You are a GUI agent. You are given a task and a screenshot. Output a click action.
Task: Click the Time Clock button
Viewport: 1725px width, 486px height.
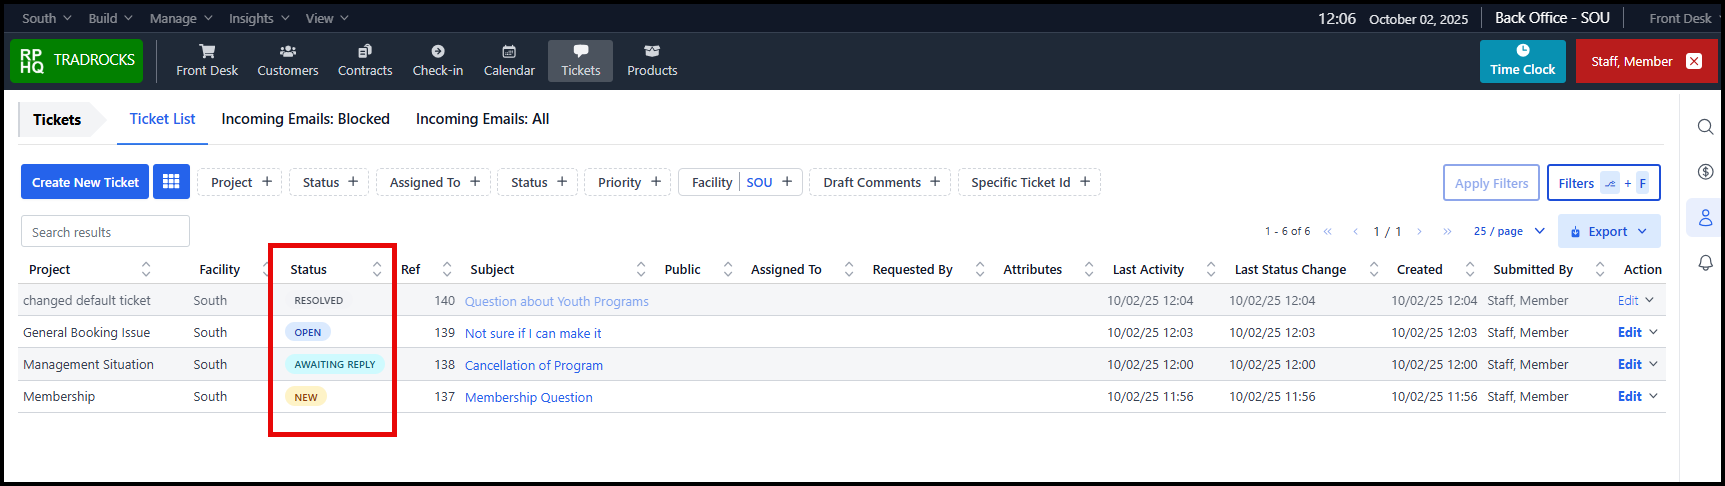pos(1522,61)
